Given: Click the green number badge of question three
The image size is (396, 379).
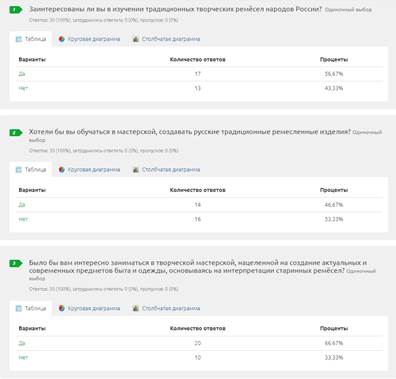Looking at the screenshot, I should [x=16, y=263].
